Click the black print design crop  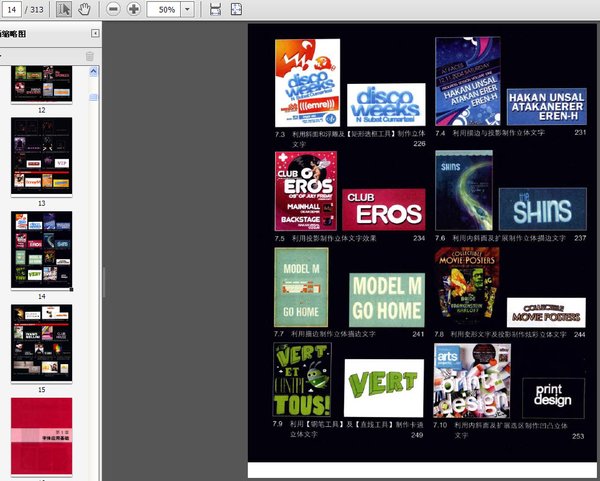pos(553,398)
